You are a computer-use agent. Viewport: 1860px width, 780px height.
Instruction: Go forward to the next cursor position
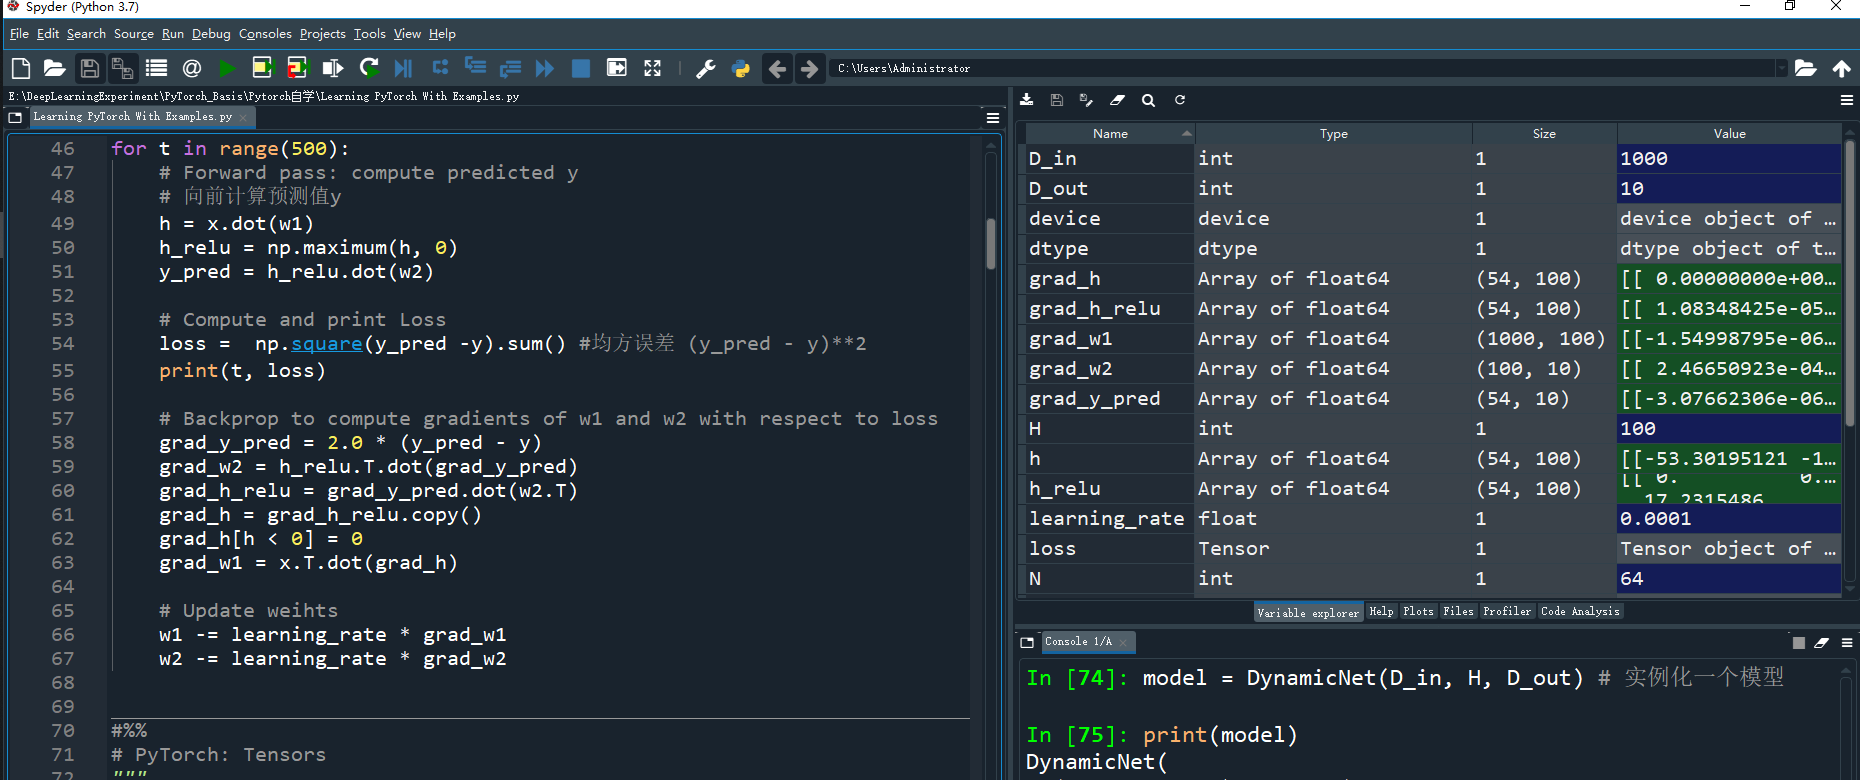tap(810, 68)
